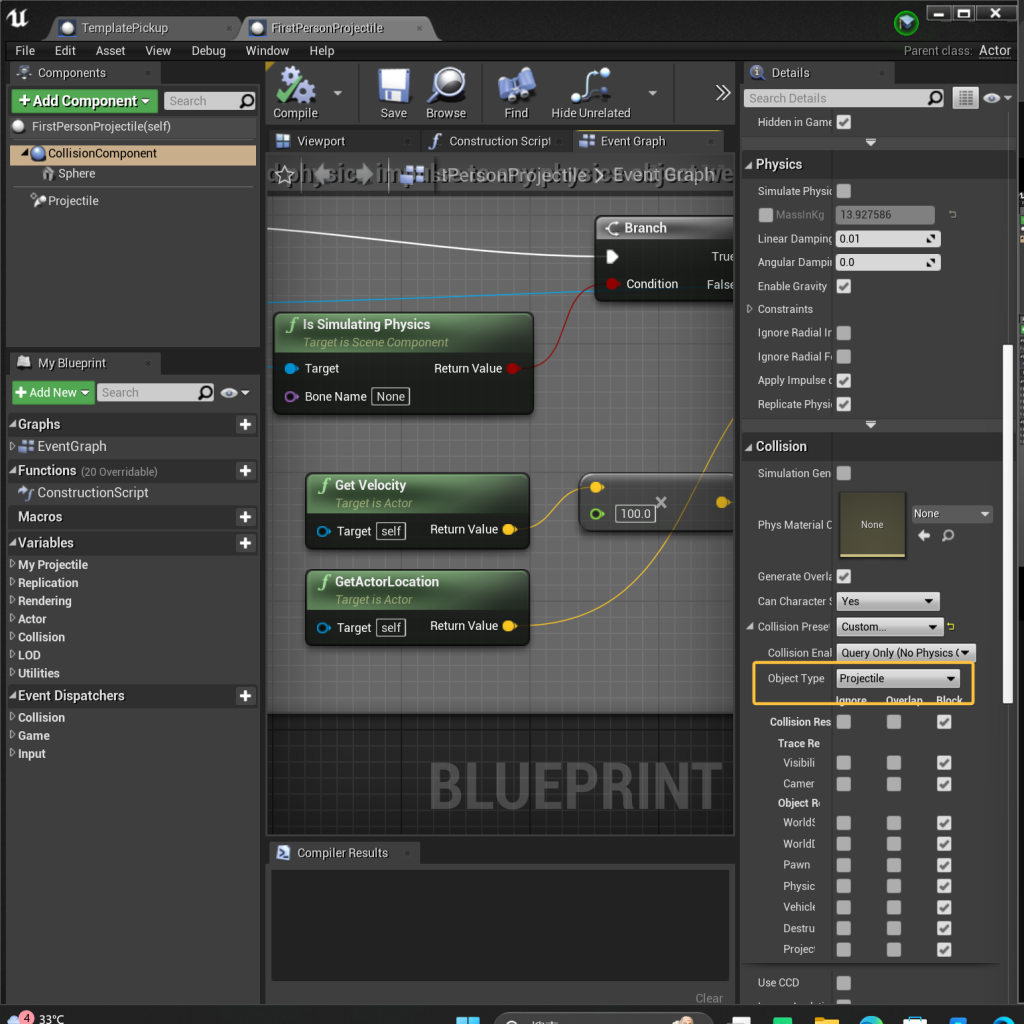Add new event dispatcher with plus
Image resolution: width=1024 pixels, height=1024 pixels.
pos(246,696)
